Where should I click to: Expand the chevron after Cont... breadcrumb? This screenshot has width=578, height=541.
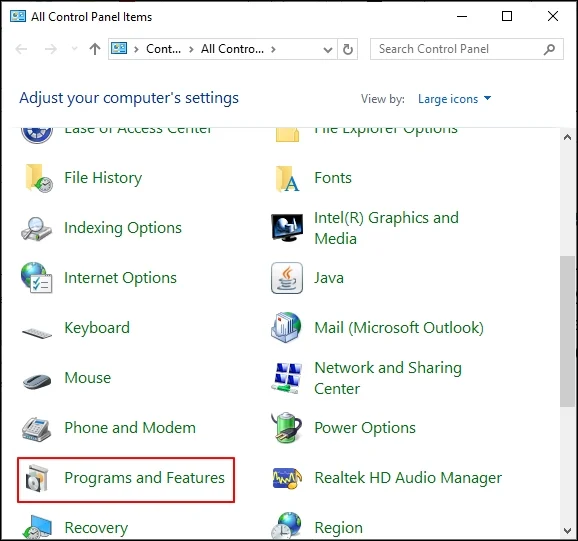191,49
